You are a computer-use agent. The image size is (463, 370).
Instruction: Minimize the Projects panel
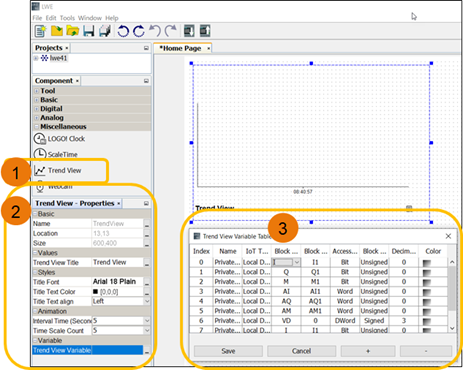pos(146,48)
